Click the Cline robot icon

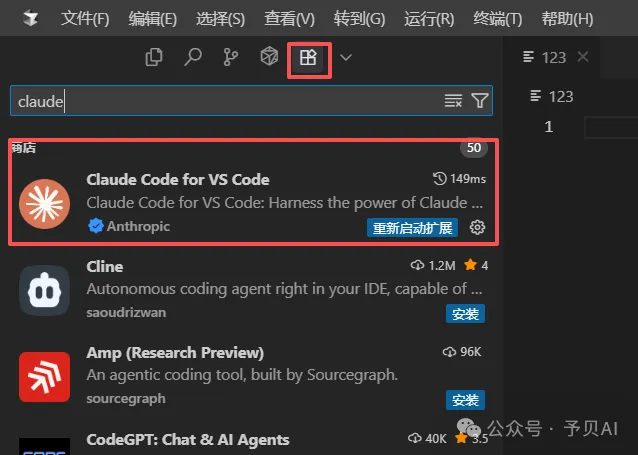(44, 291)
